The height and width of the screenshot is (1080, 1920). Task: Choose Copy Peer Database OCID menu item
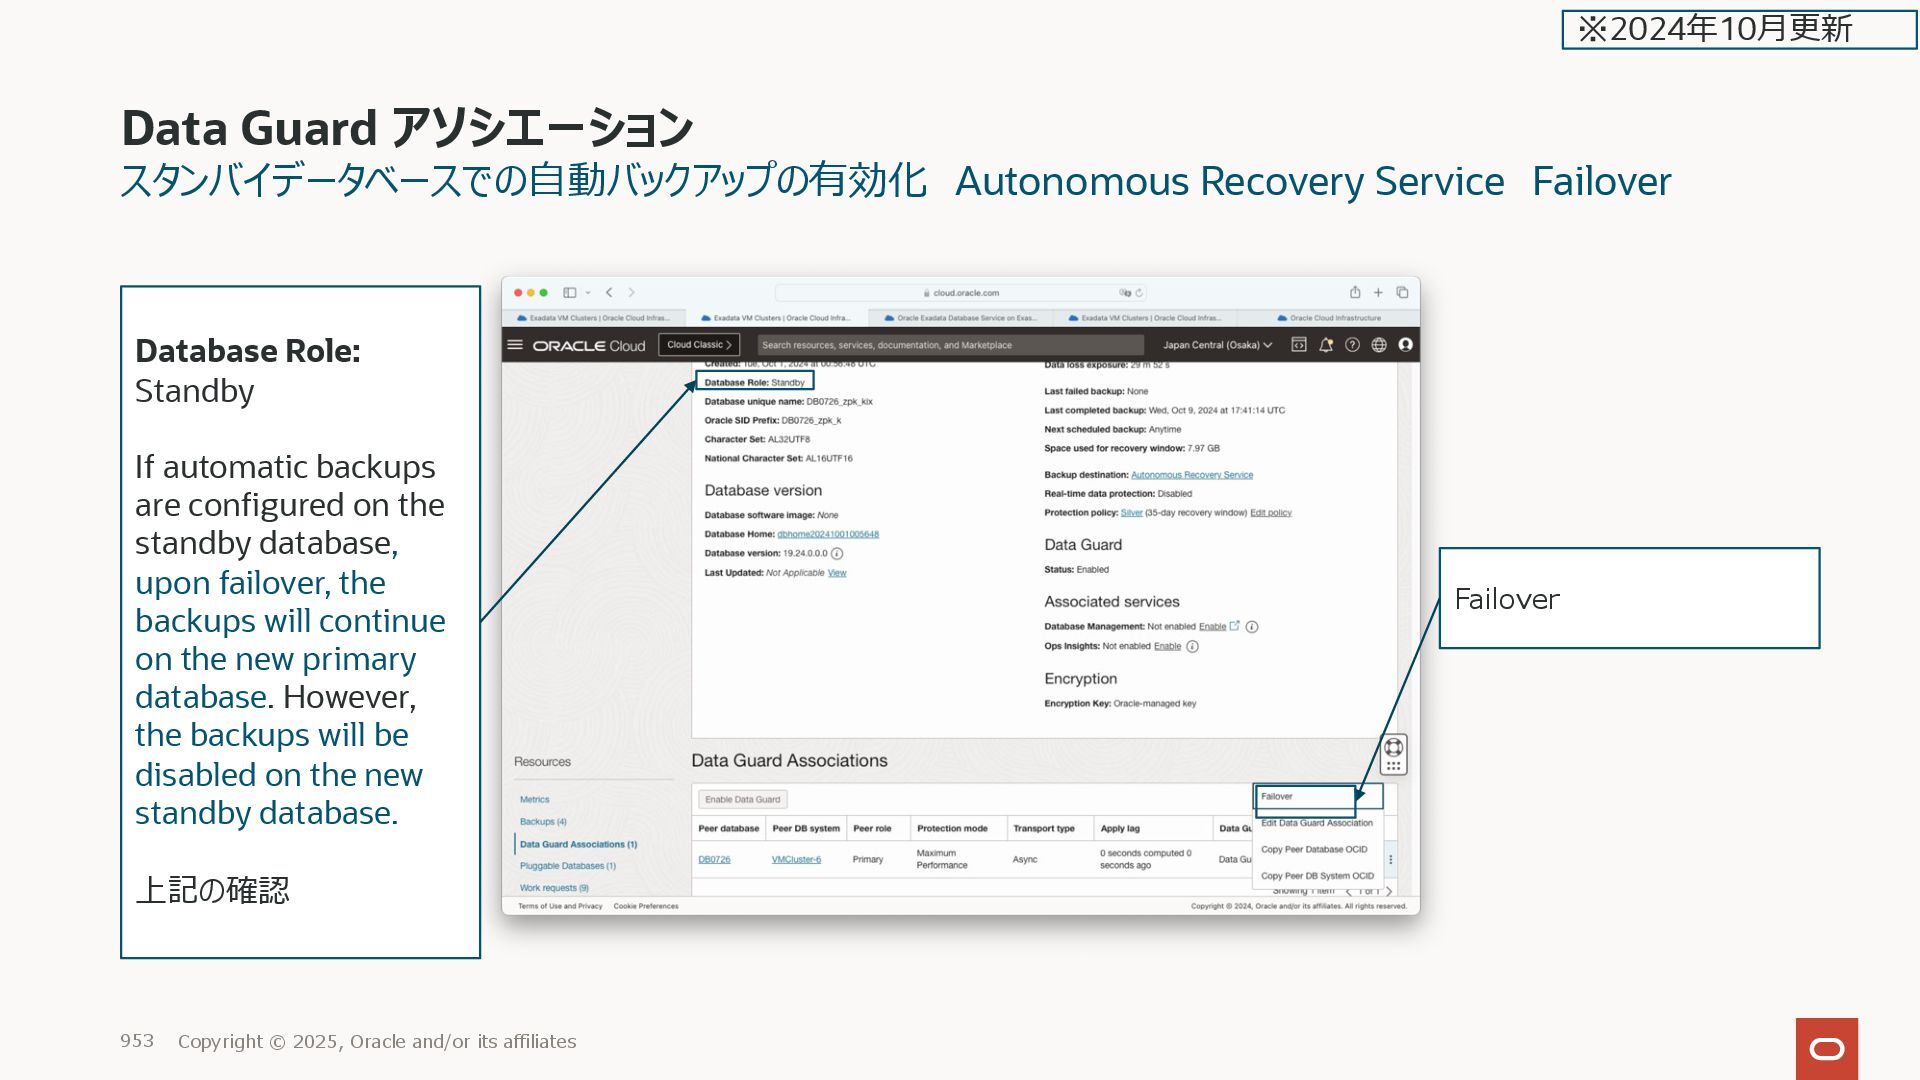click(1313, 850)
